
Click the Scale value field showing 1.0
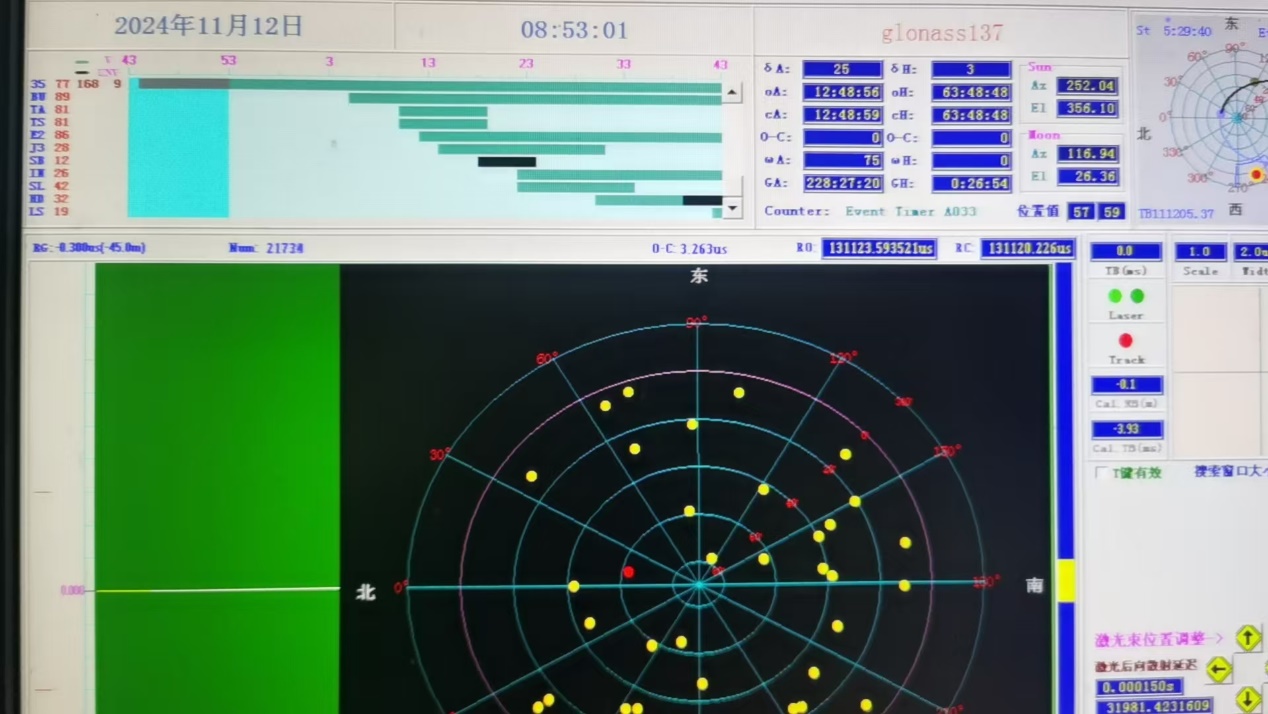[1200, 252]
